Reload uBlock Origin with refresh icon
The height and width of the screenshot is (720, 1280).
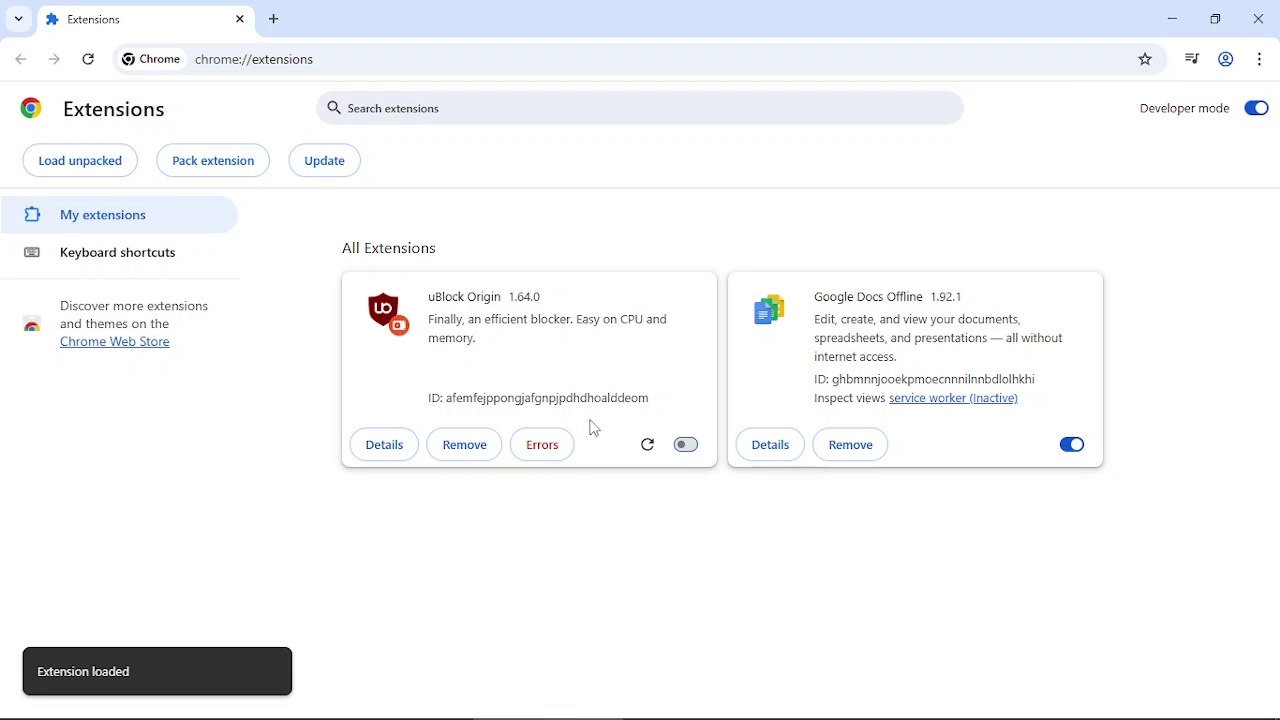point(647,445)
